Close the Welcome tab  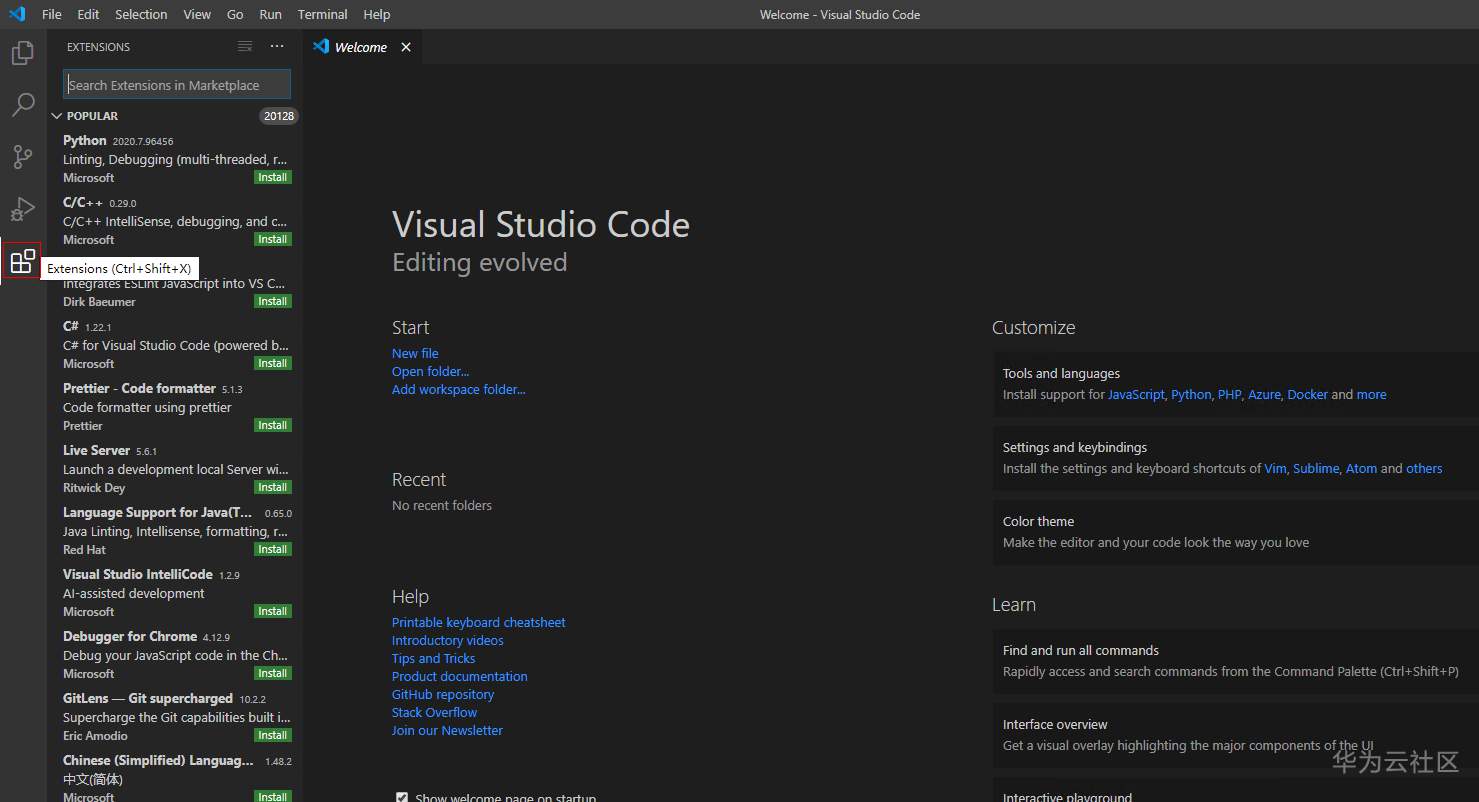(x=406, y=47)
